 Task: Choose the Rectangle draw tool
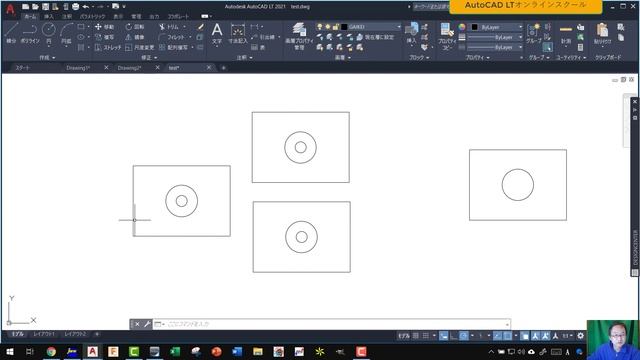pyautogui.click(x=81, y=27)
